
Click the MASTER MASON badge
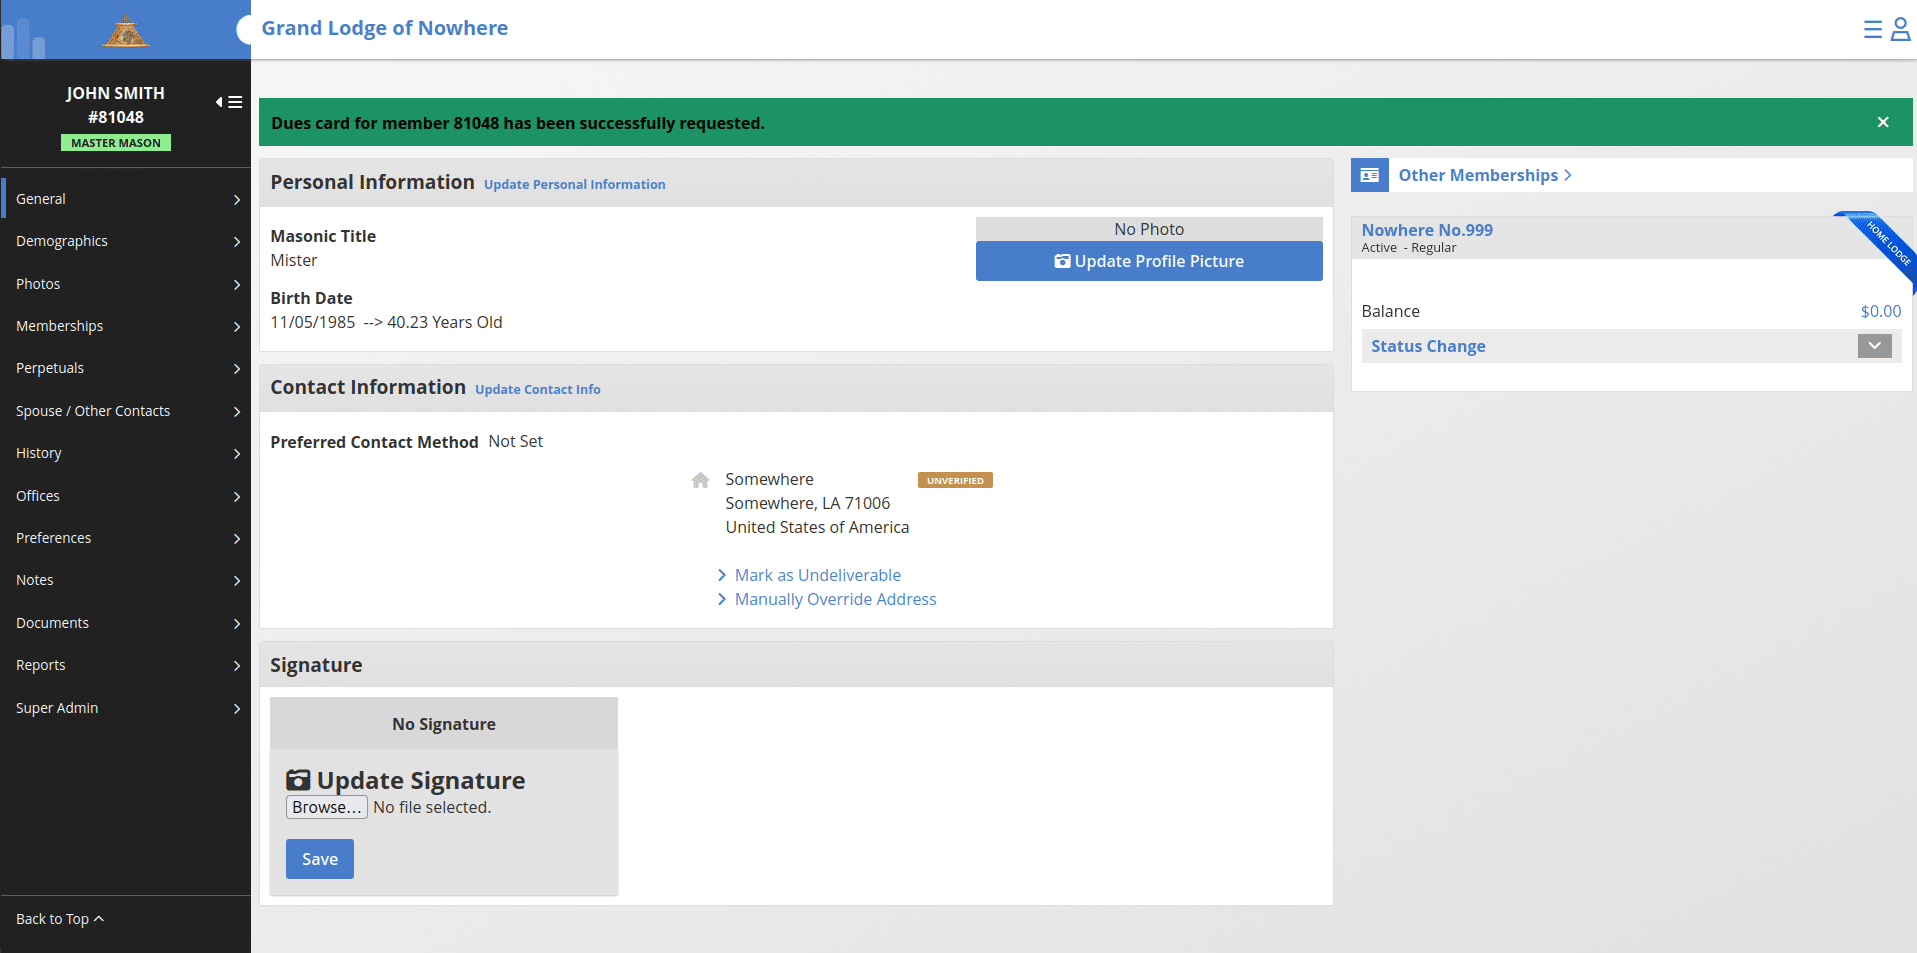(x=116, y=143)
